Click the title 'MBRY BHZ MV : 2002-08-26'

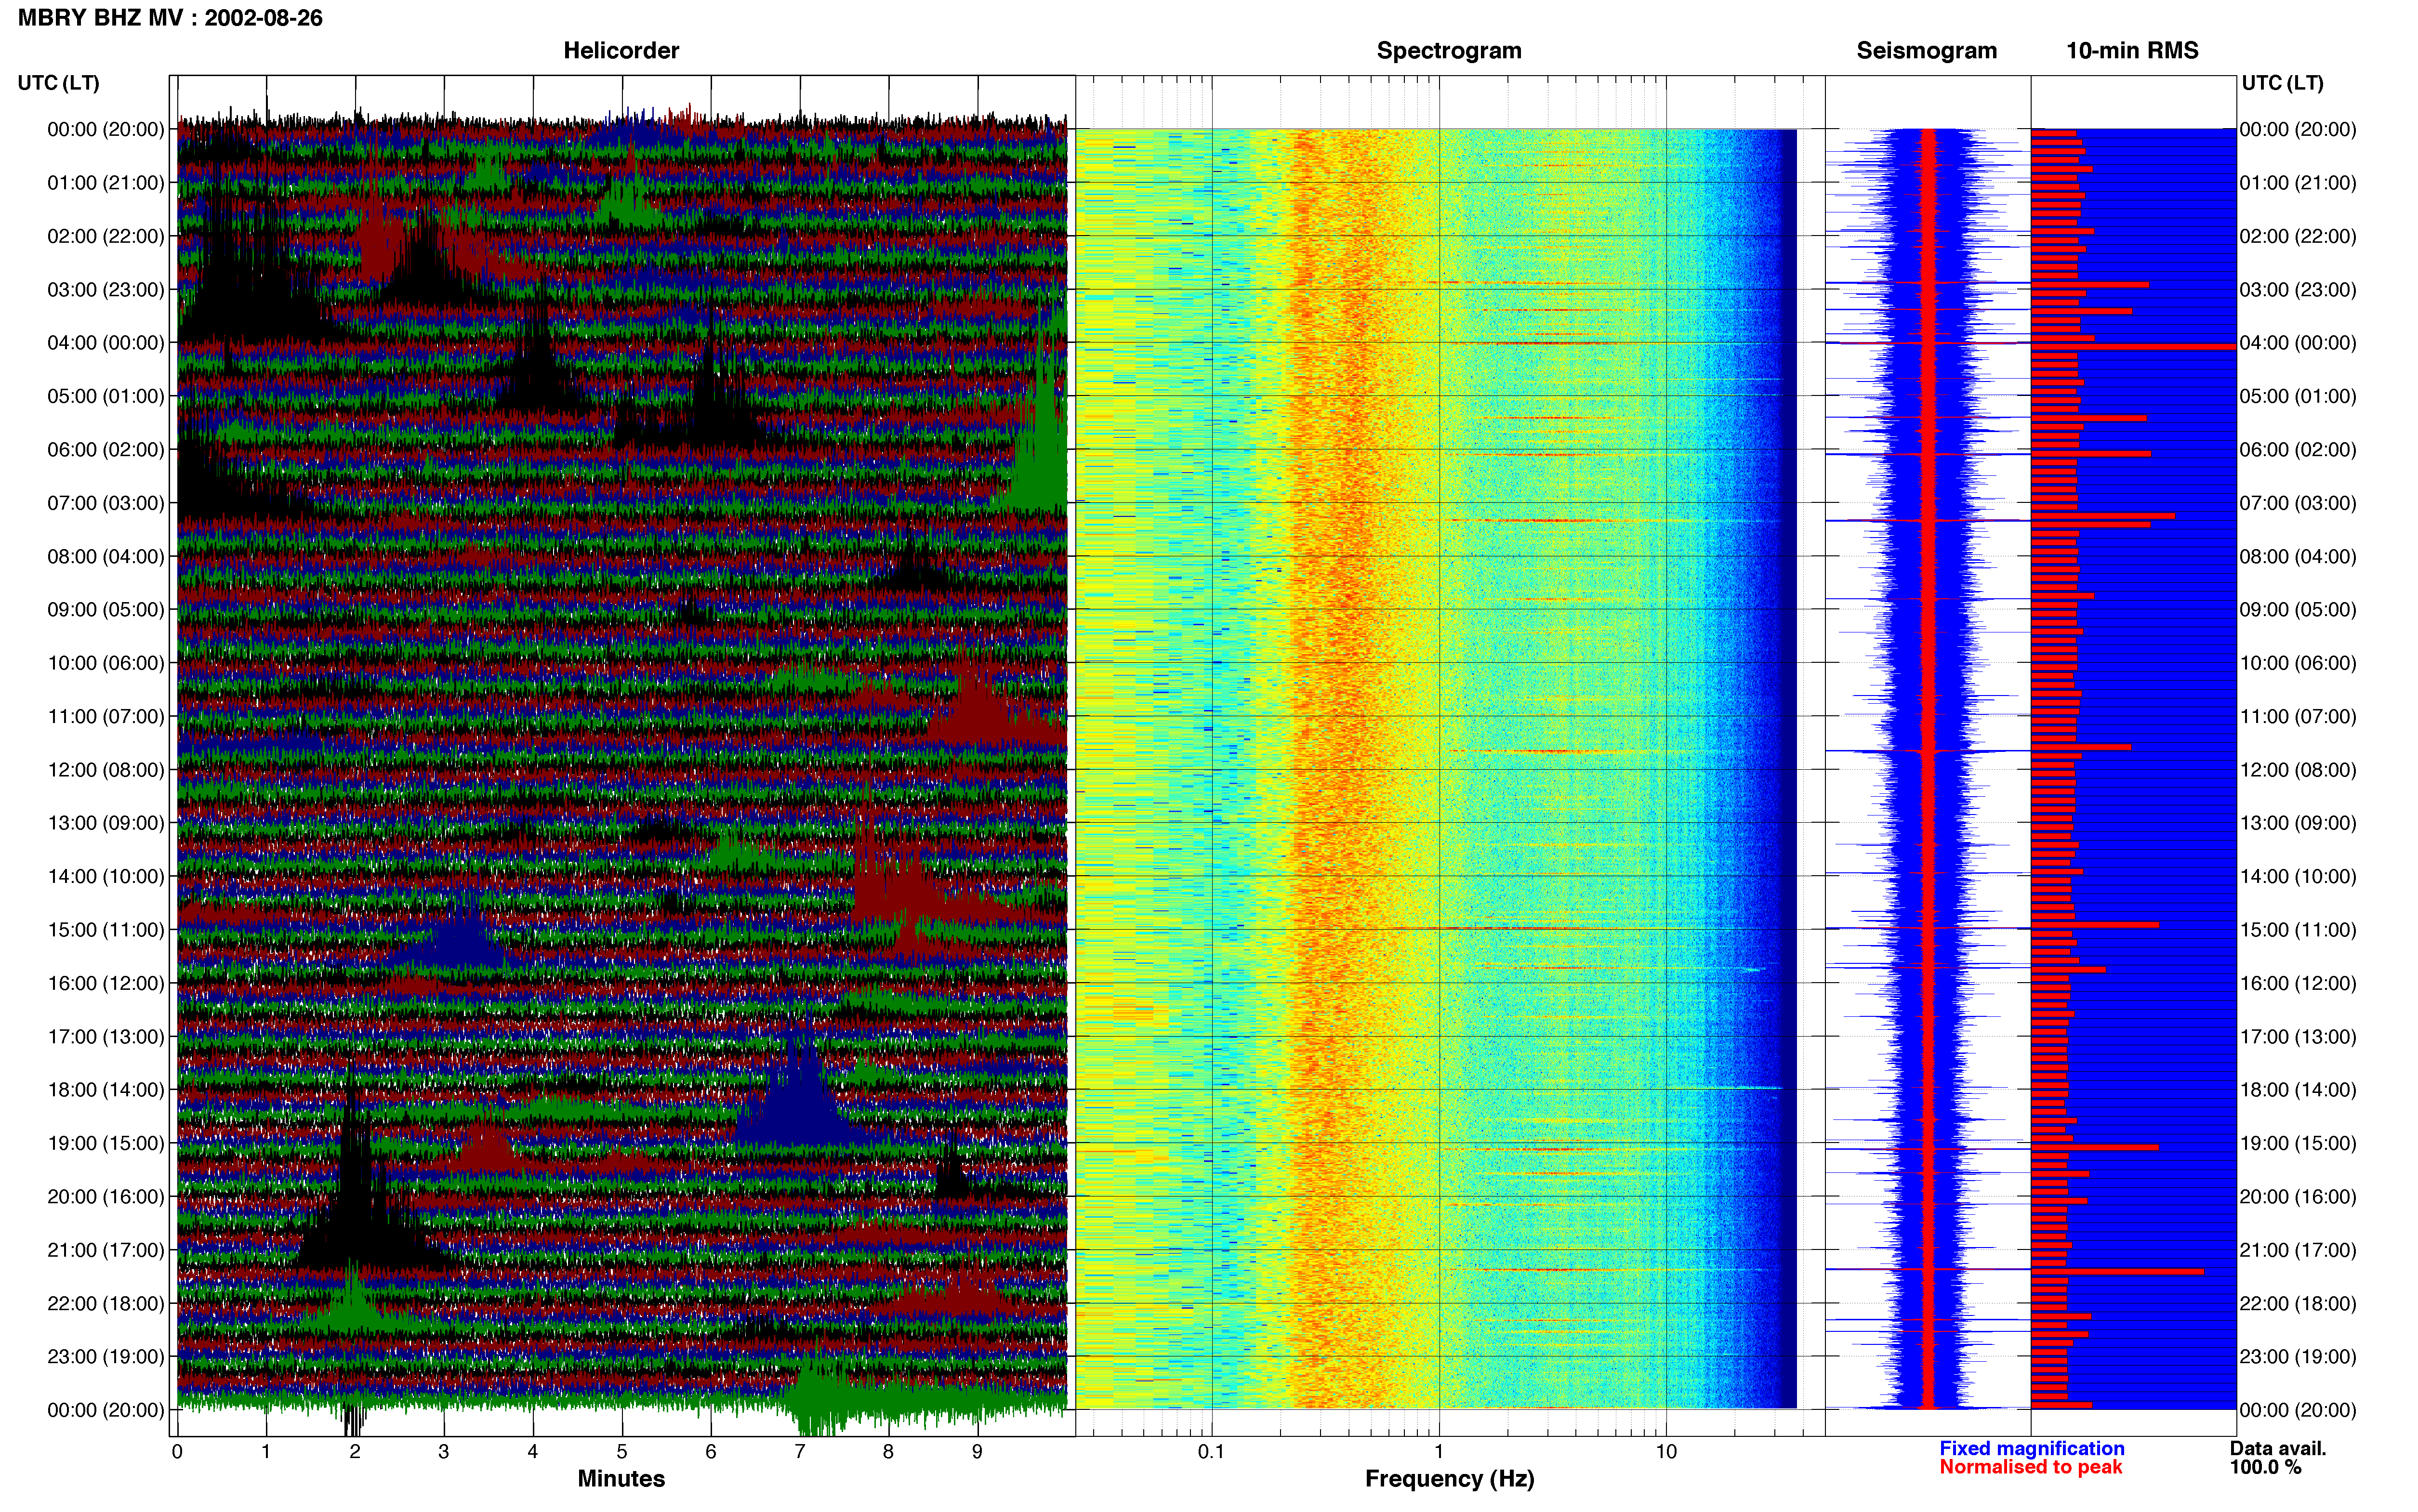click(170, 18)
